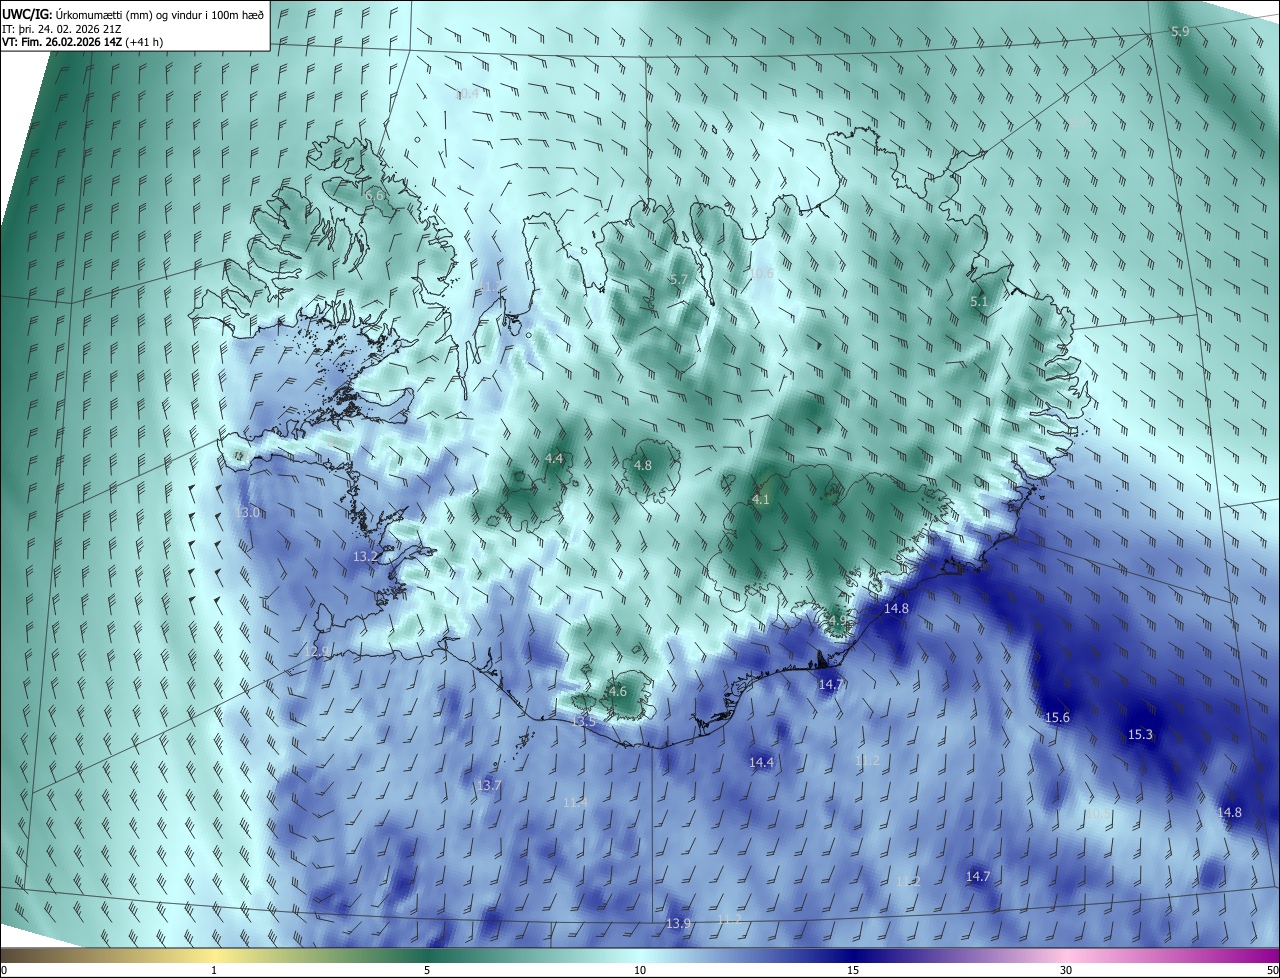
Task: Click the 4.1 value label
Action: tap(760, 499)
